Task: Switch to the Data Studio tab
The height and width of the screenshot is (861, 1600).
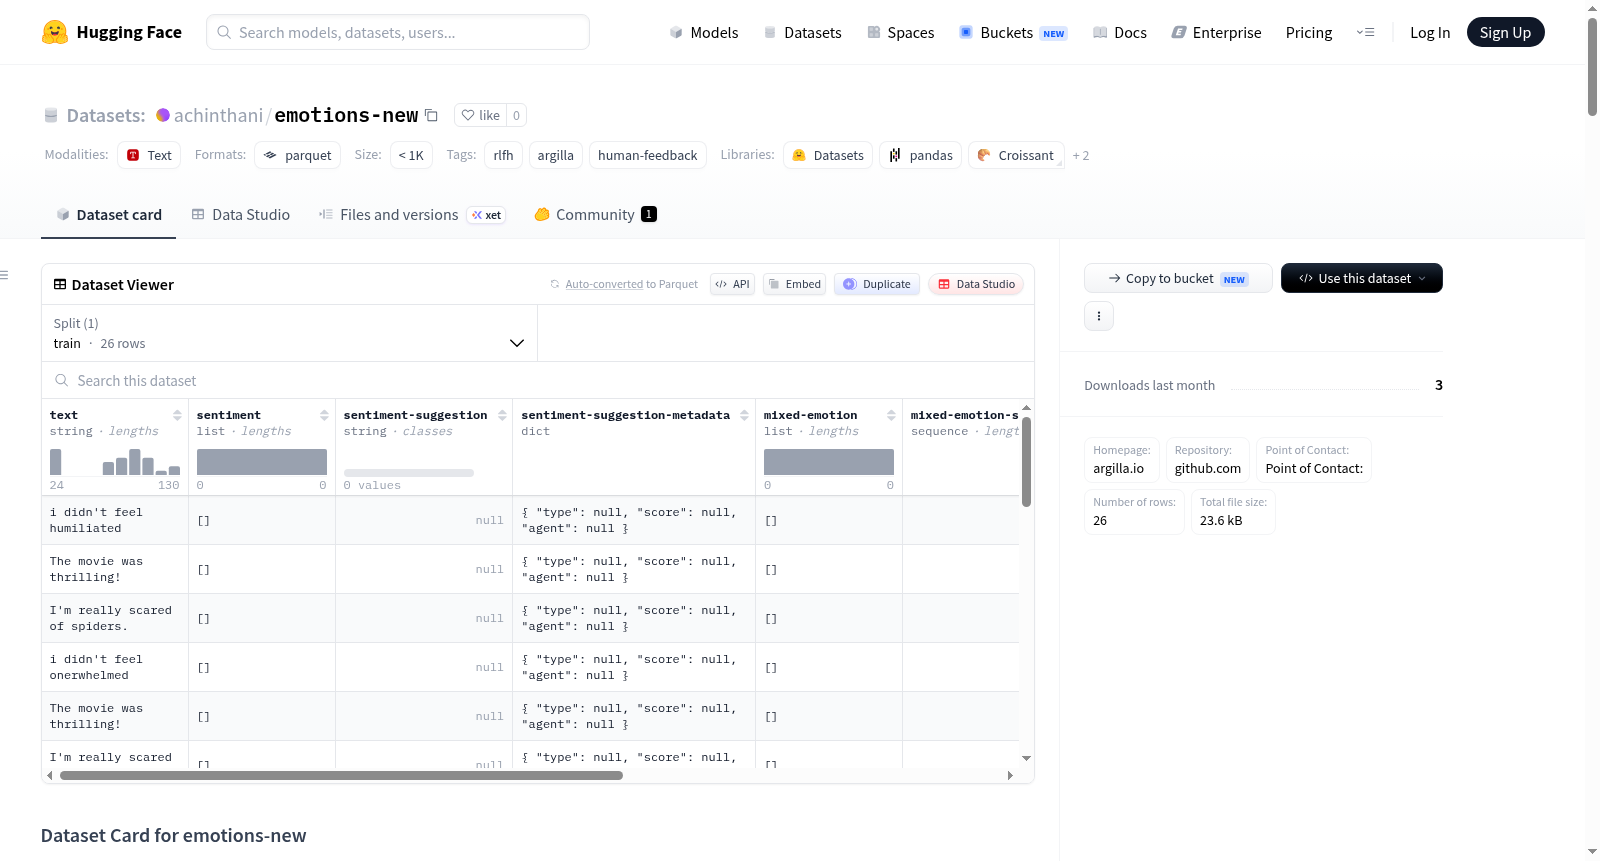Action: click(241, 214)
